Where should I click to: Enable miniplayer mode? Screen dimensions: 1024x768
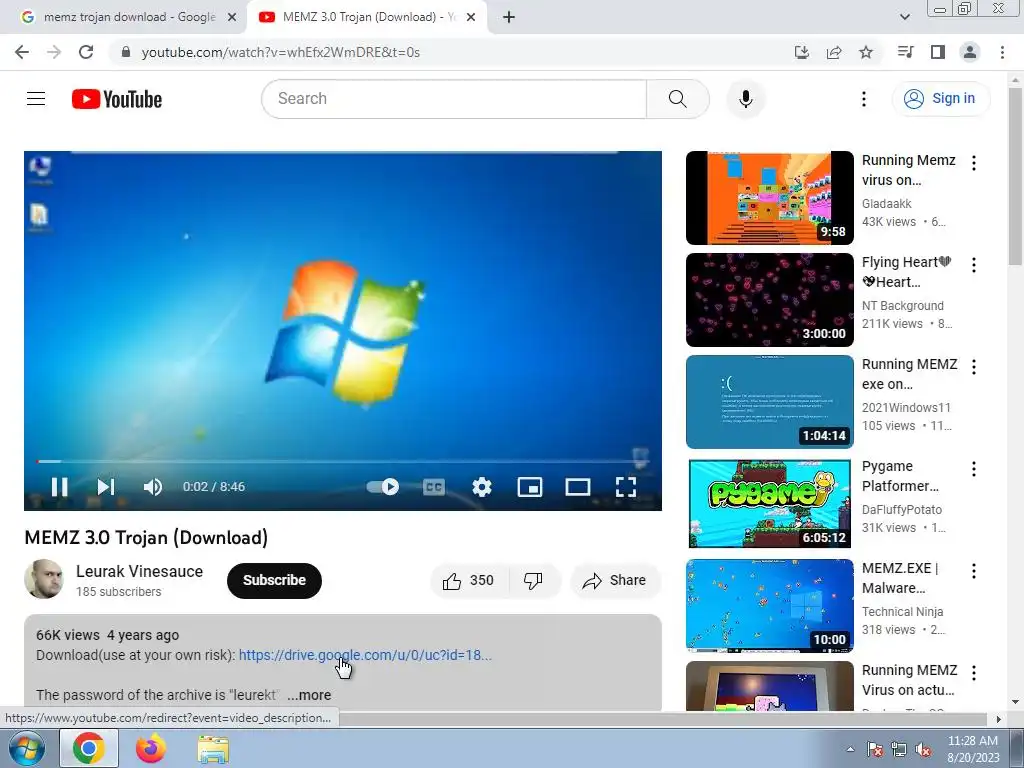point(530,487)
